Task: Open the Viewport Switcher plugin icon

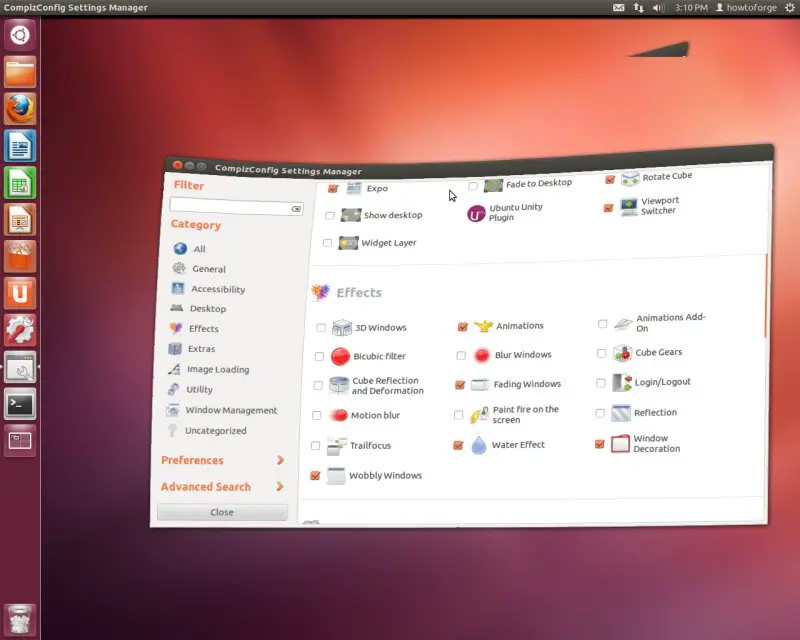Action: coord(629,207)
